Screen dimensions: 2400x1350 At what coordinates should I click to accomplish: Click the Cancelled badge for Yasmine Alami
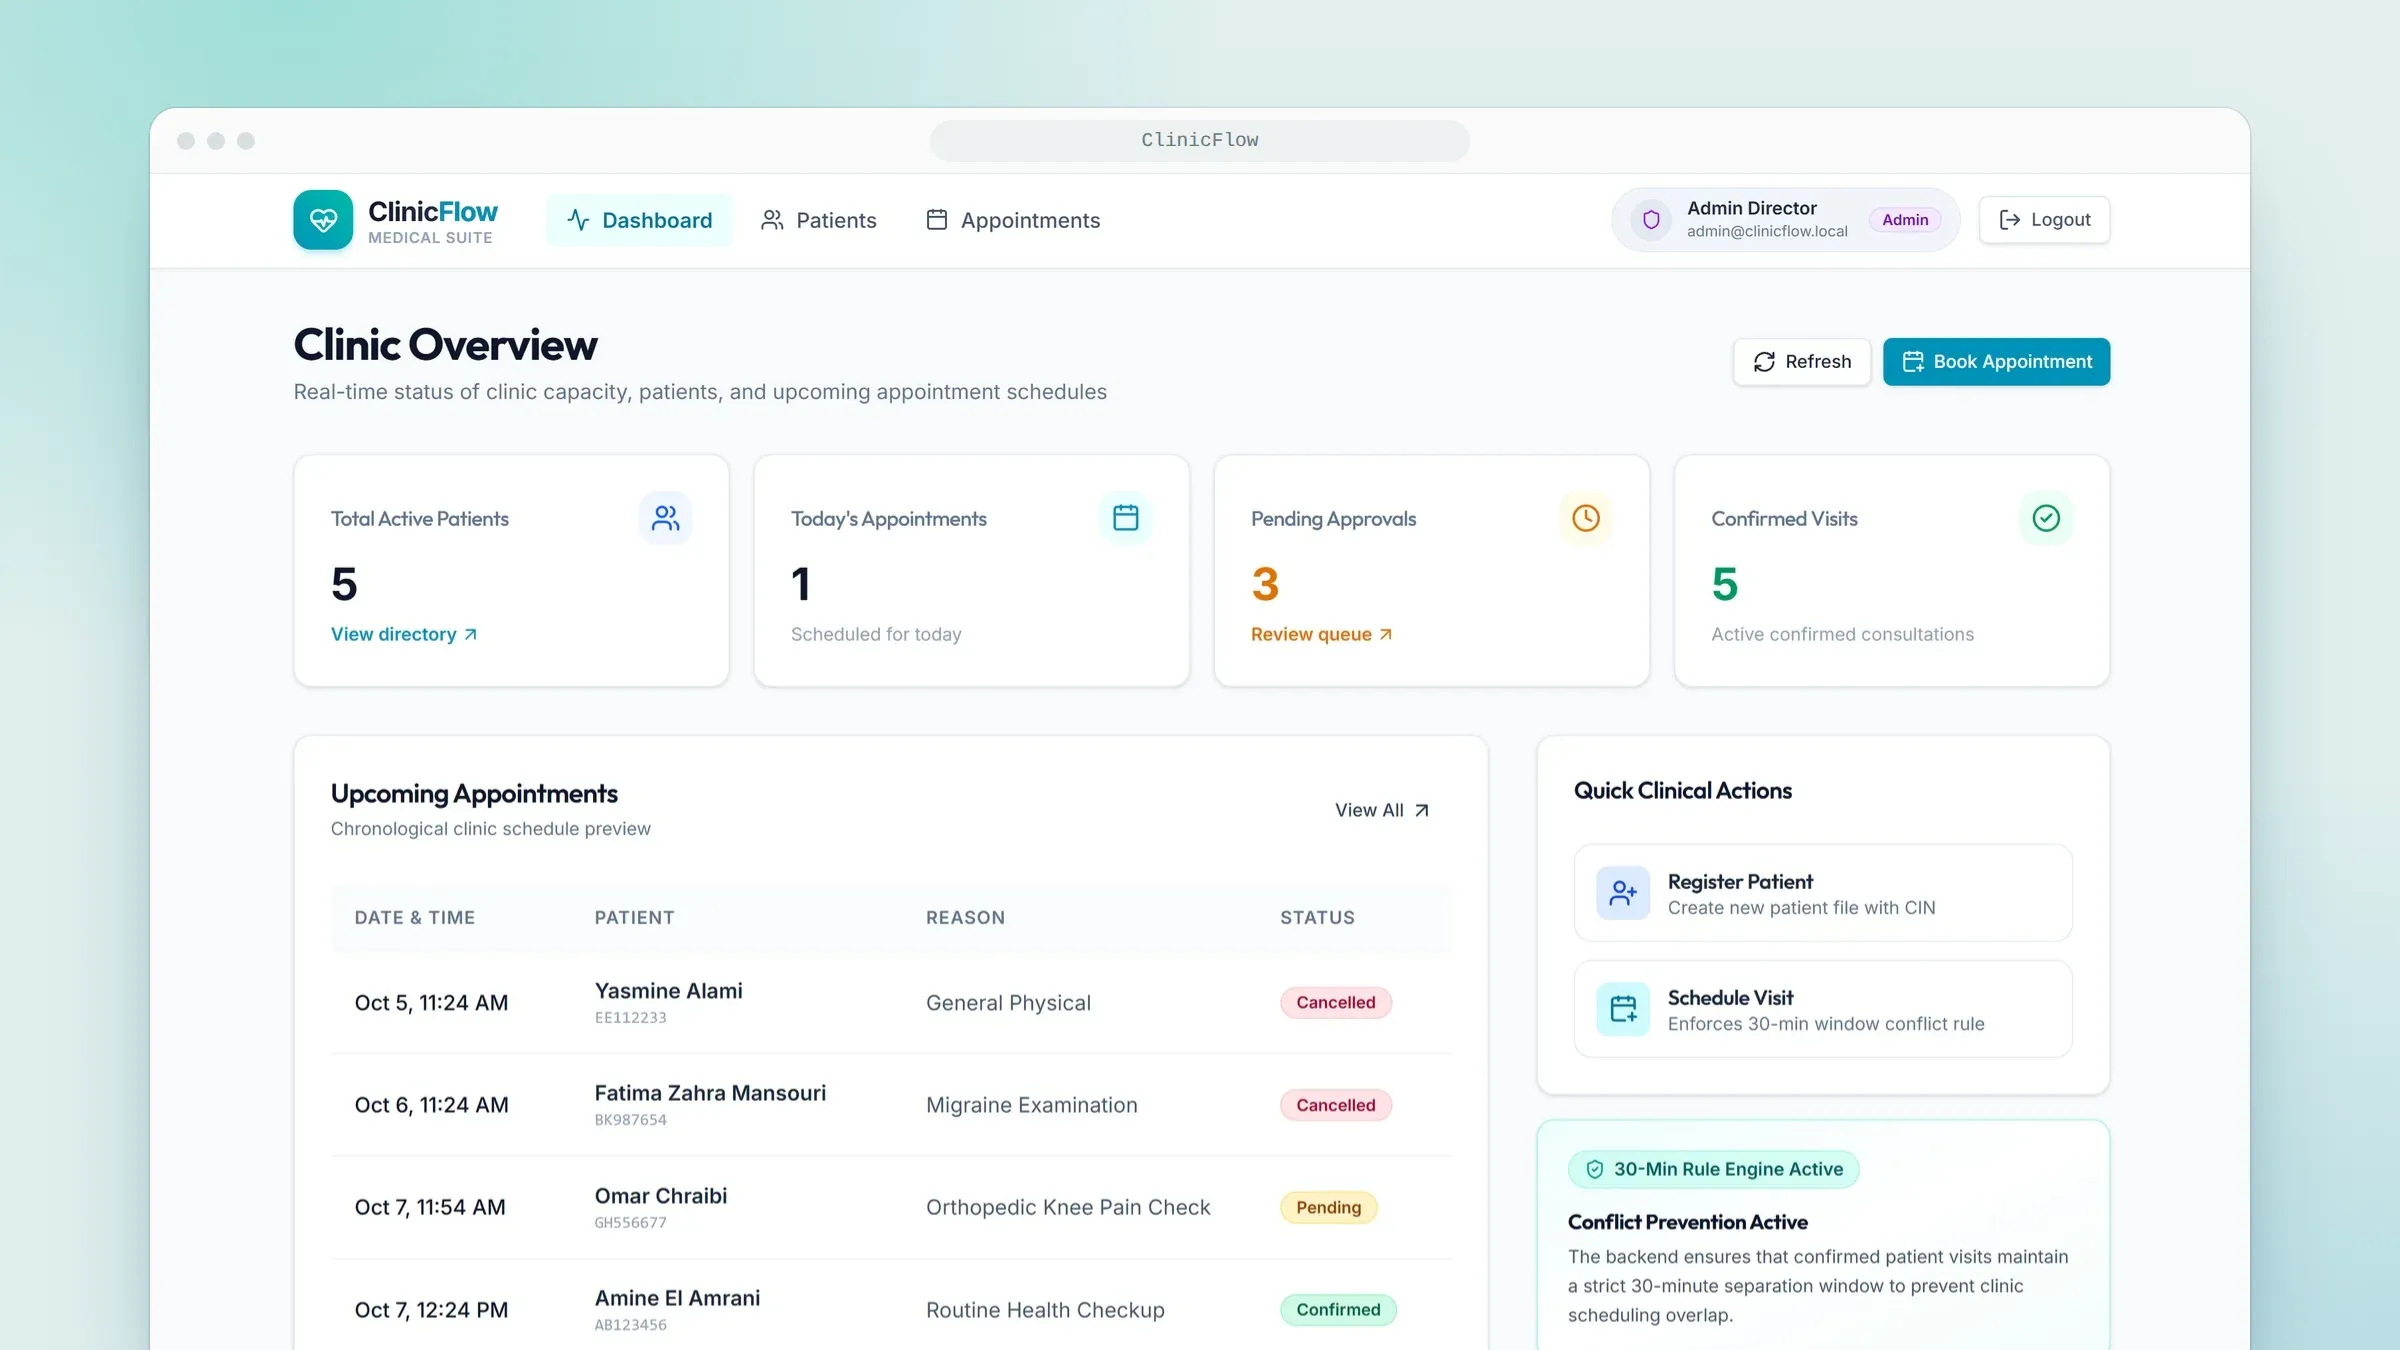1336,1003
